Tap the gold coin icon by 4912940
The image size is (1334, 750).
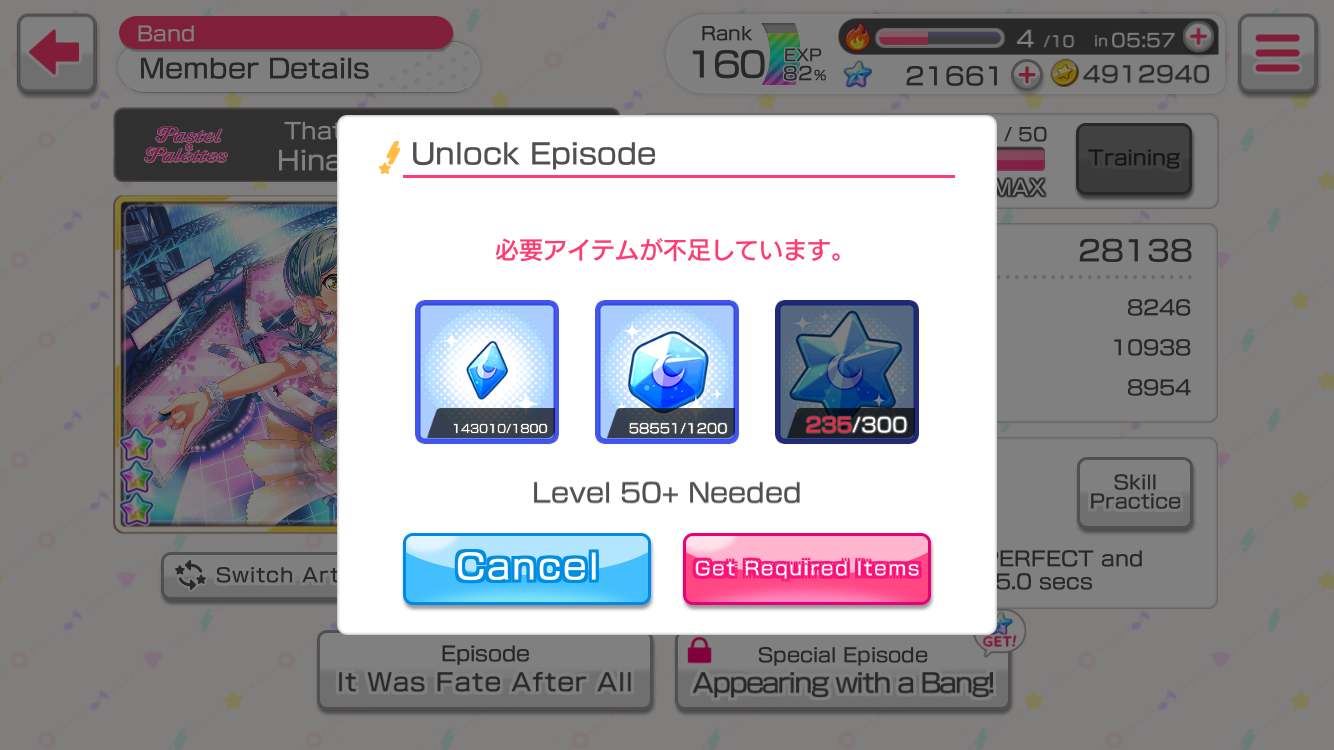pyautogui.click(x=1064, y=74)
